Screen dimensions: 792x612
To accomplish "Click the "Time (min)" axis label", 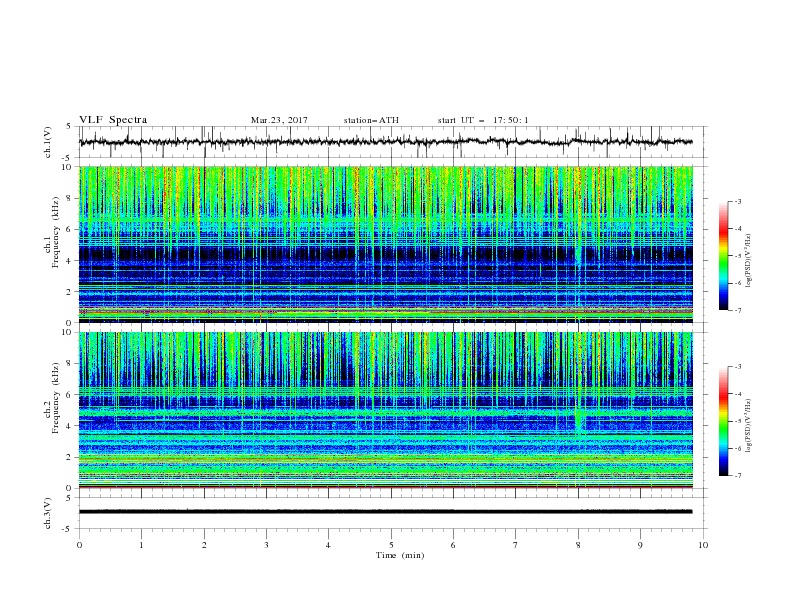I will tap(400, 555).
